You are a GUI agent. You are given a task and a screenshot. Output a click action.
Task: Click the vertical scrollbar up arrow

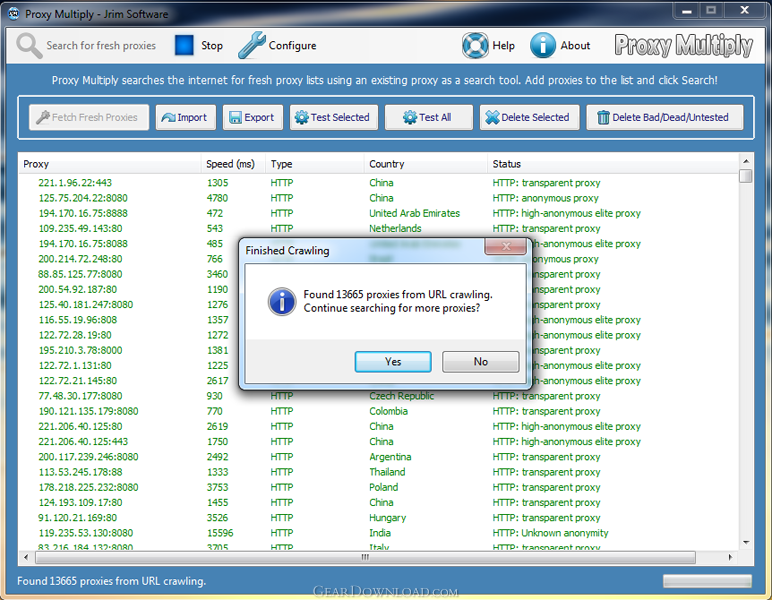point(746,161)
